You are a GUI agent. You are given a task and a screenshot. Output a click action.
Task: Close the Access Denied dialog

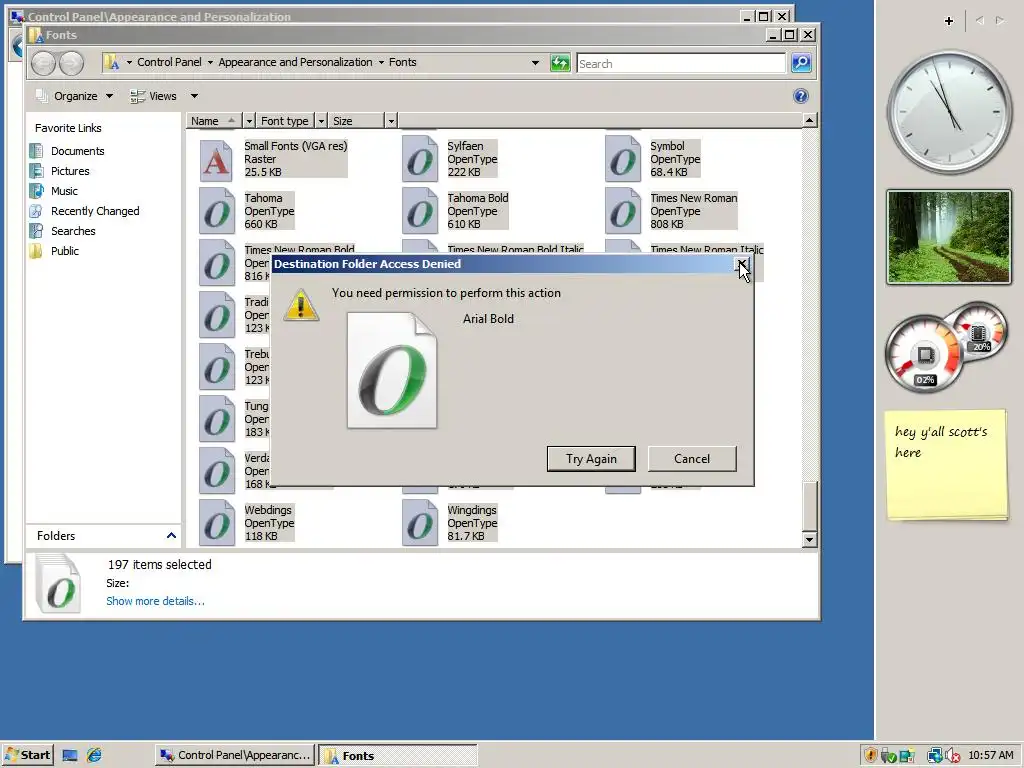741,264
